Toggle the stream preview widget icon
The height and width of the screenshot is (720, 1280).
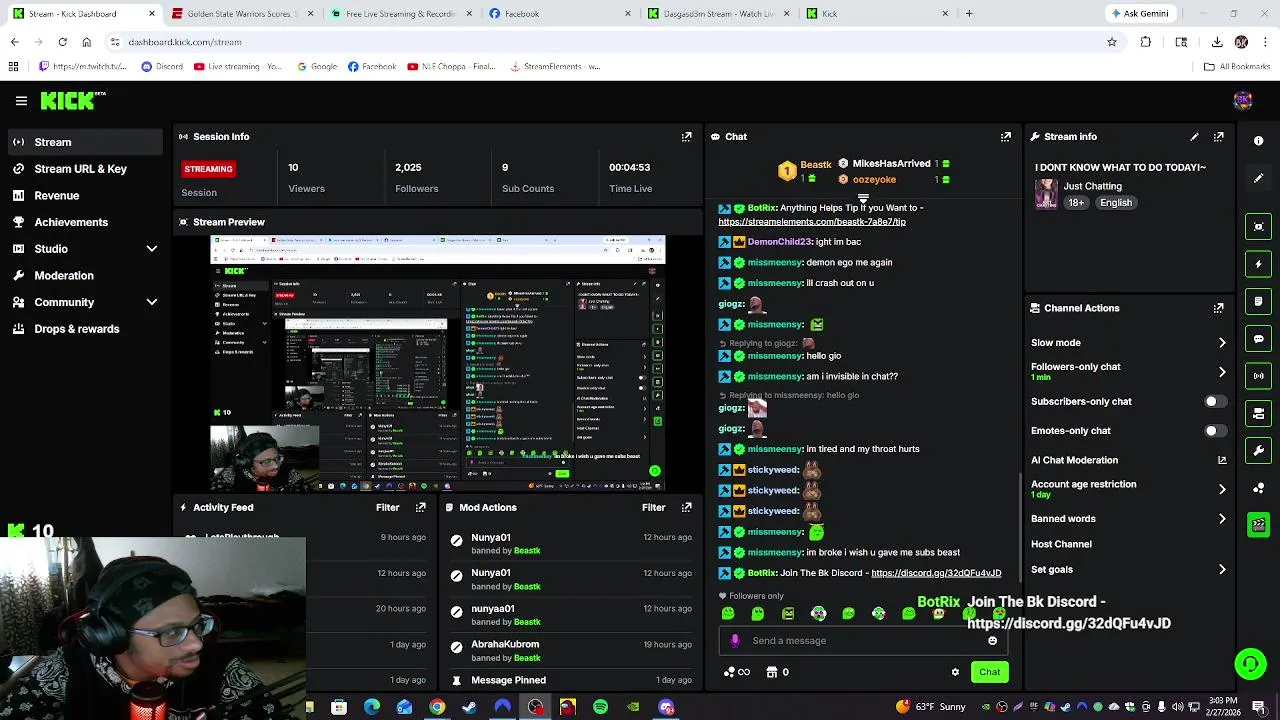1259,227
